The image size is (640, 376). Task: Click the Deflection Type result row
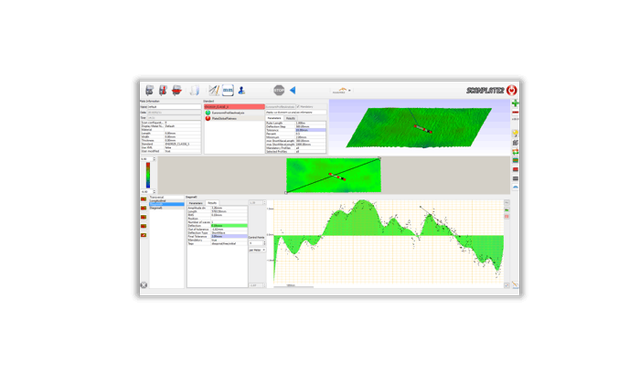pyautogui.click(x=217, y=233)
